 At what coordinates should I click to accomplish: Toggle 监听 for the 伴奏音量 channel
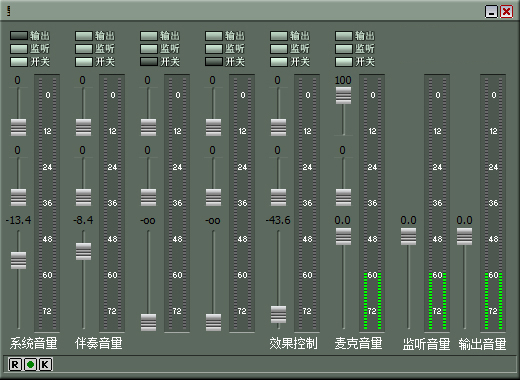pos(84,49)
